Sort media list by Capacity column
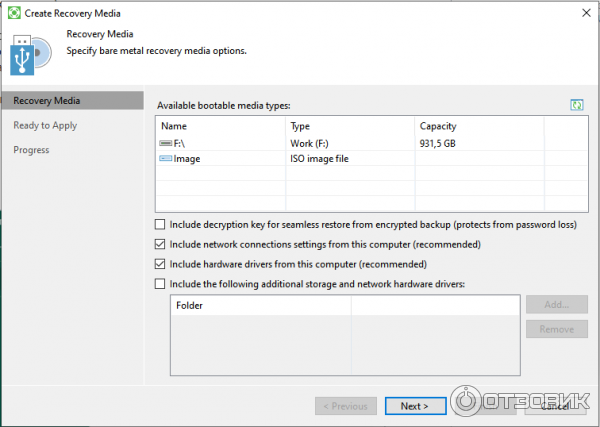The height and width of the screenshot is (427, 600). (479, 126)
